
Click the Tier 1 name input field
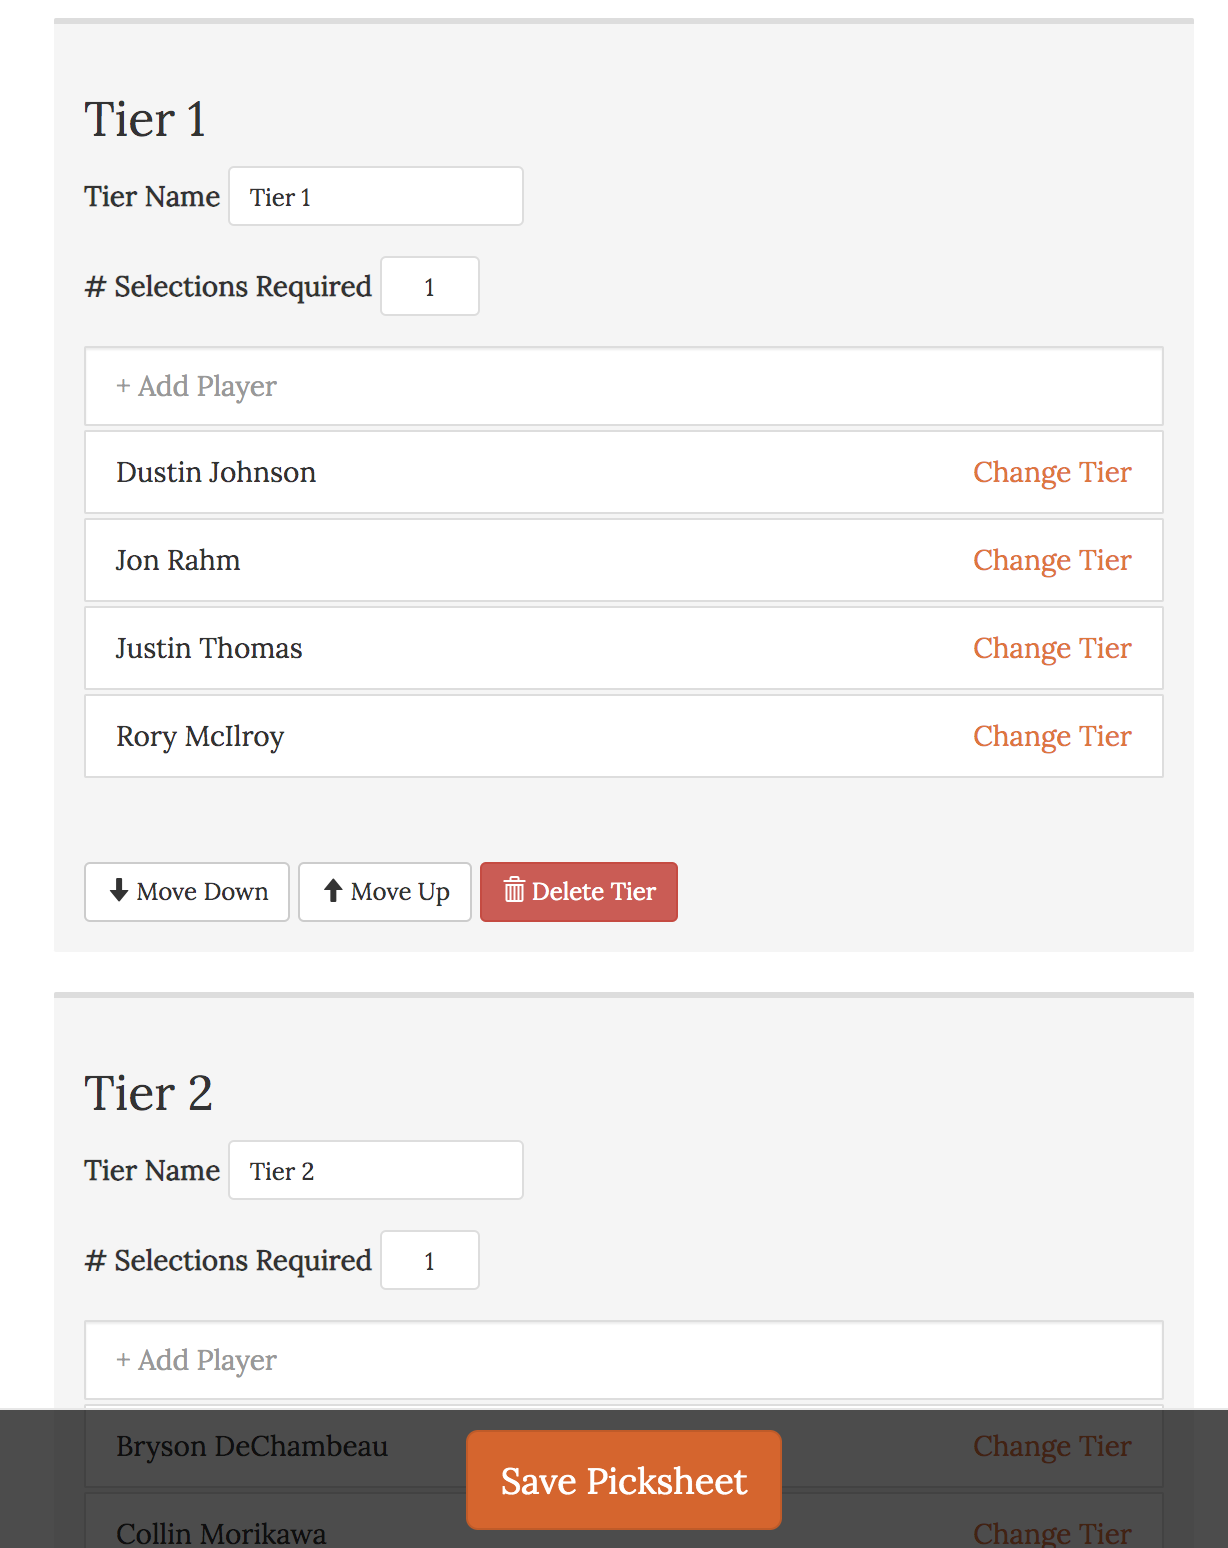[x=375, y=196]
